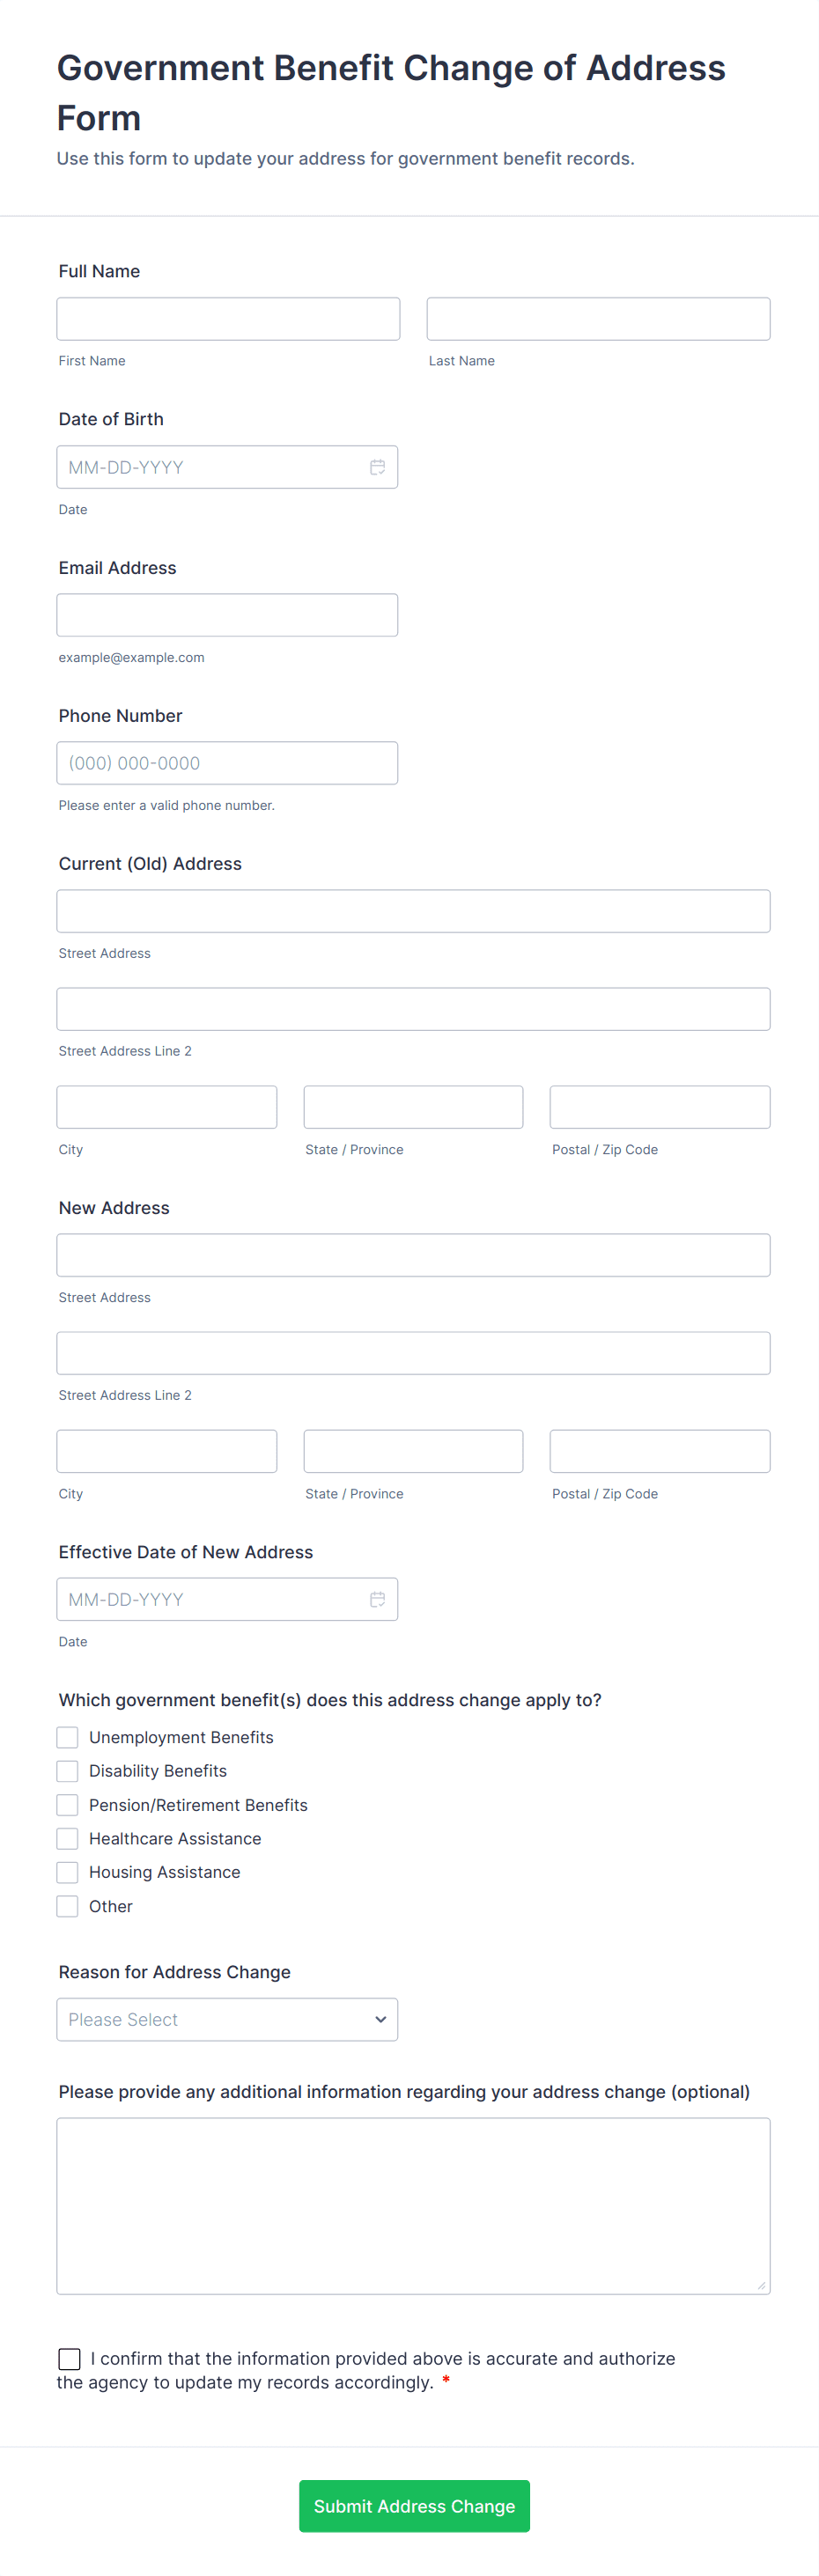Open the Date of Birth calendar icon
Viewport: 819px width, 2576px height.
377,467
